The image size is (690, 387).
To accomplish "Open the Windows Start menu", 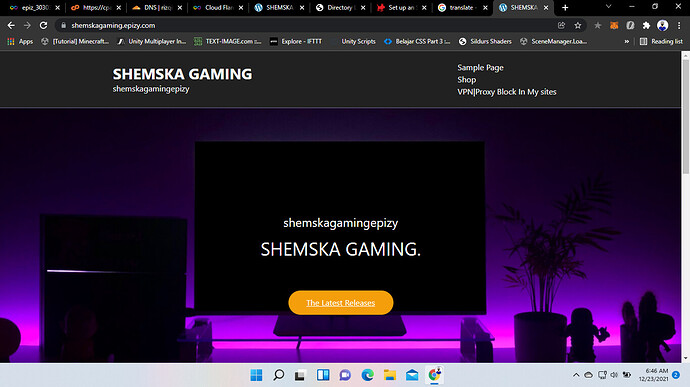I will (x=256, y=375).
